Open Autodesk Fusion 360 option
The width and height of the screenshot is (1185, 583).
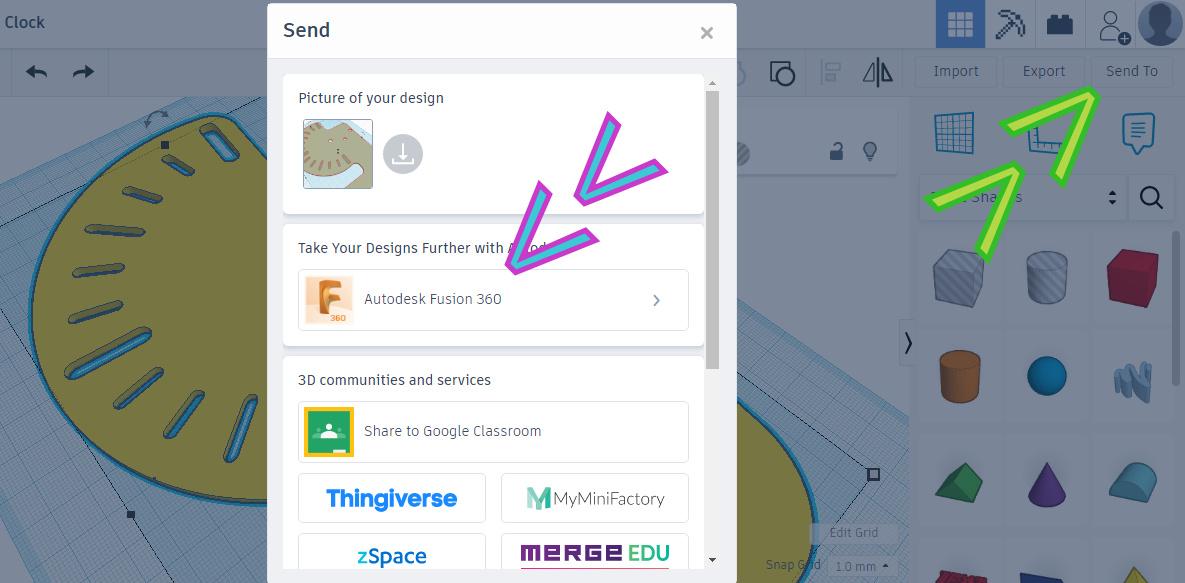point(493,299)
